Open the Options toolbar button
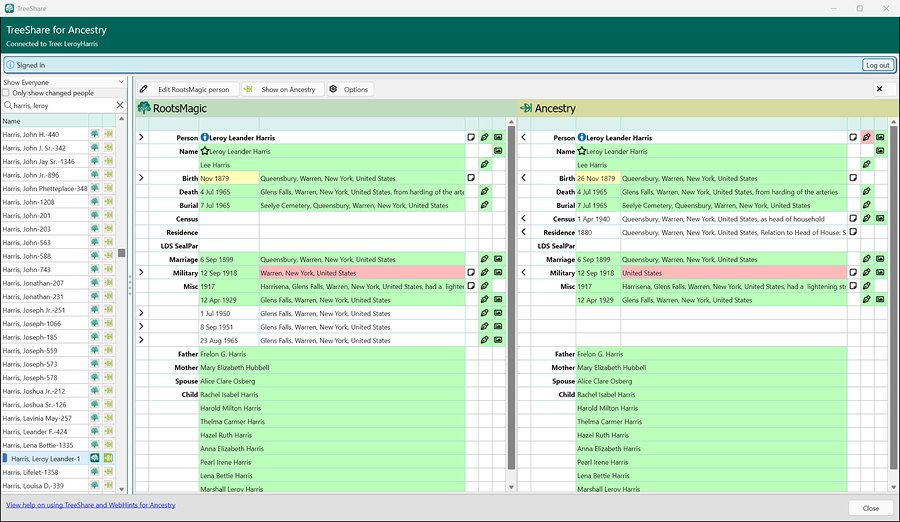 tap(350, 89)
